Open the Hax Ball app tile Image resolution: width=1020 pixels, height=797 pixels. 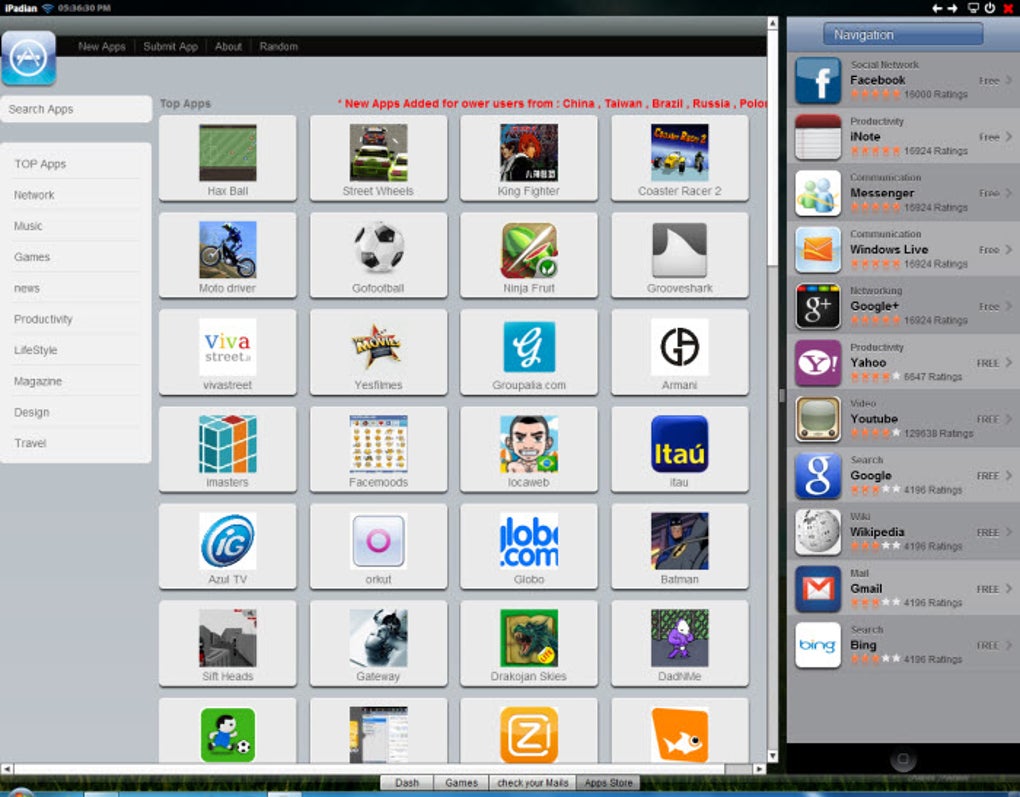(228, 158)
